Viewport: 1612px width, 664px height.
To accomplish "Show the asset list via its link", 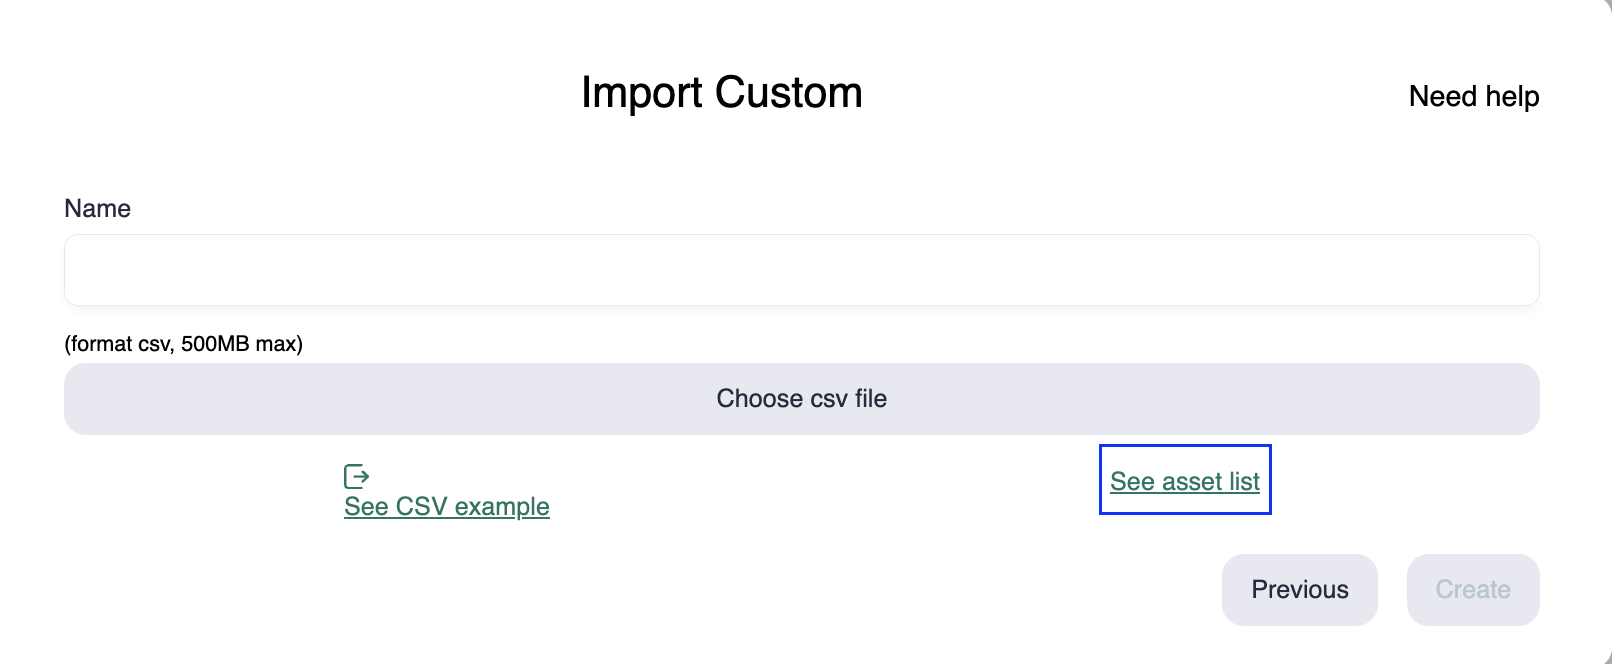I will (x=1184, y=481).
